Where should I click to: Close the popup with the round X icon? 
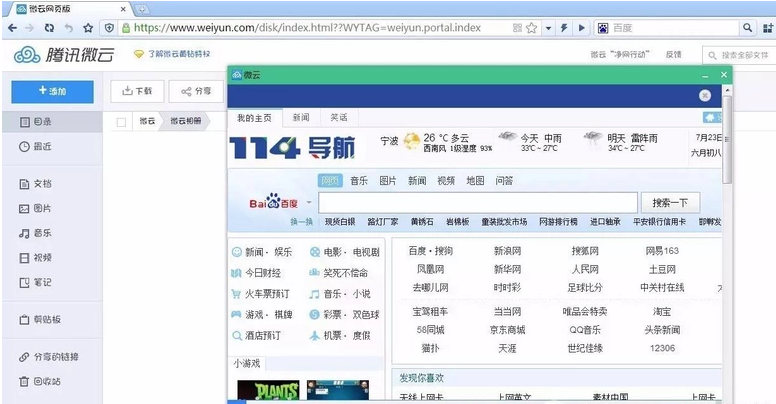point(705,95)
